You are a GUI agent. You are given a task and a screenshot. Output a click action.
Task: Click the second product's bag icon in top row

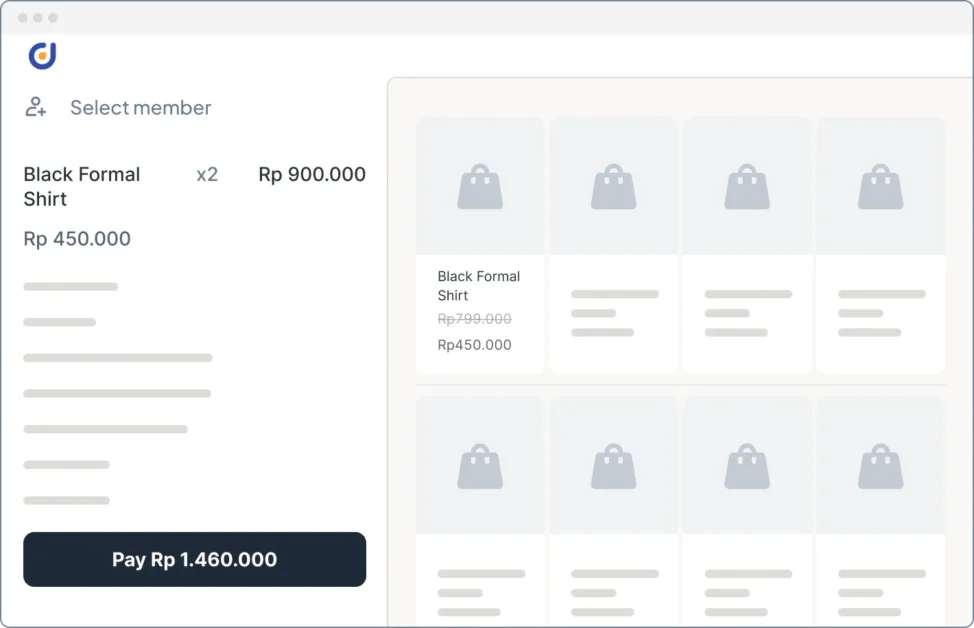613,188
